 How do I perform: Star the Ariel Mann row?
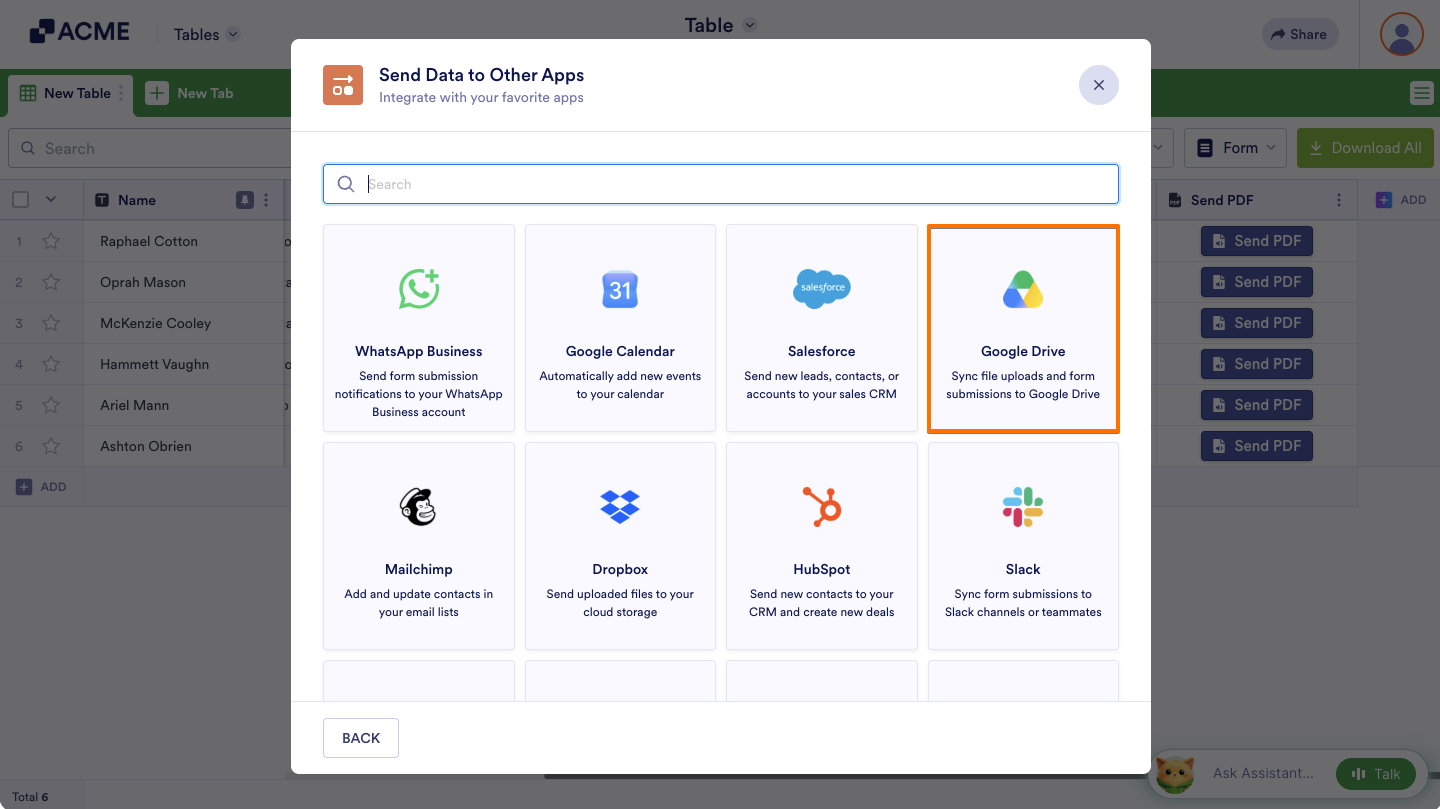(x=51, y=405)
